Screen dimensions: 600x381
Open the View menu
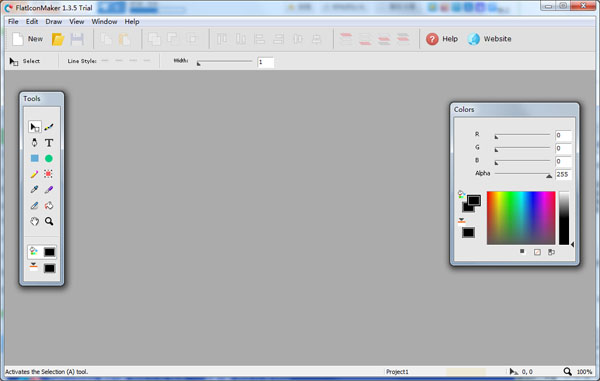(x=77, y=22)
